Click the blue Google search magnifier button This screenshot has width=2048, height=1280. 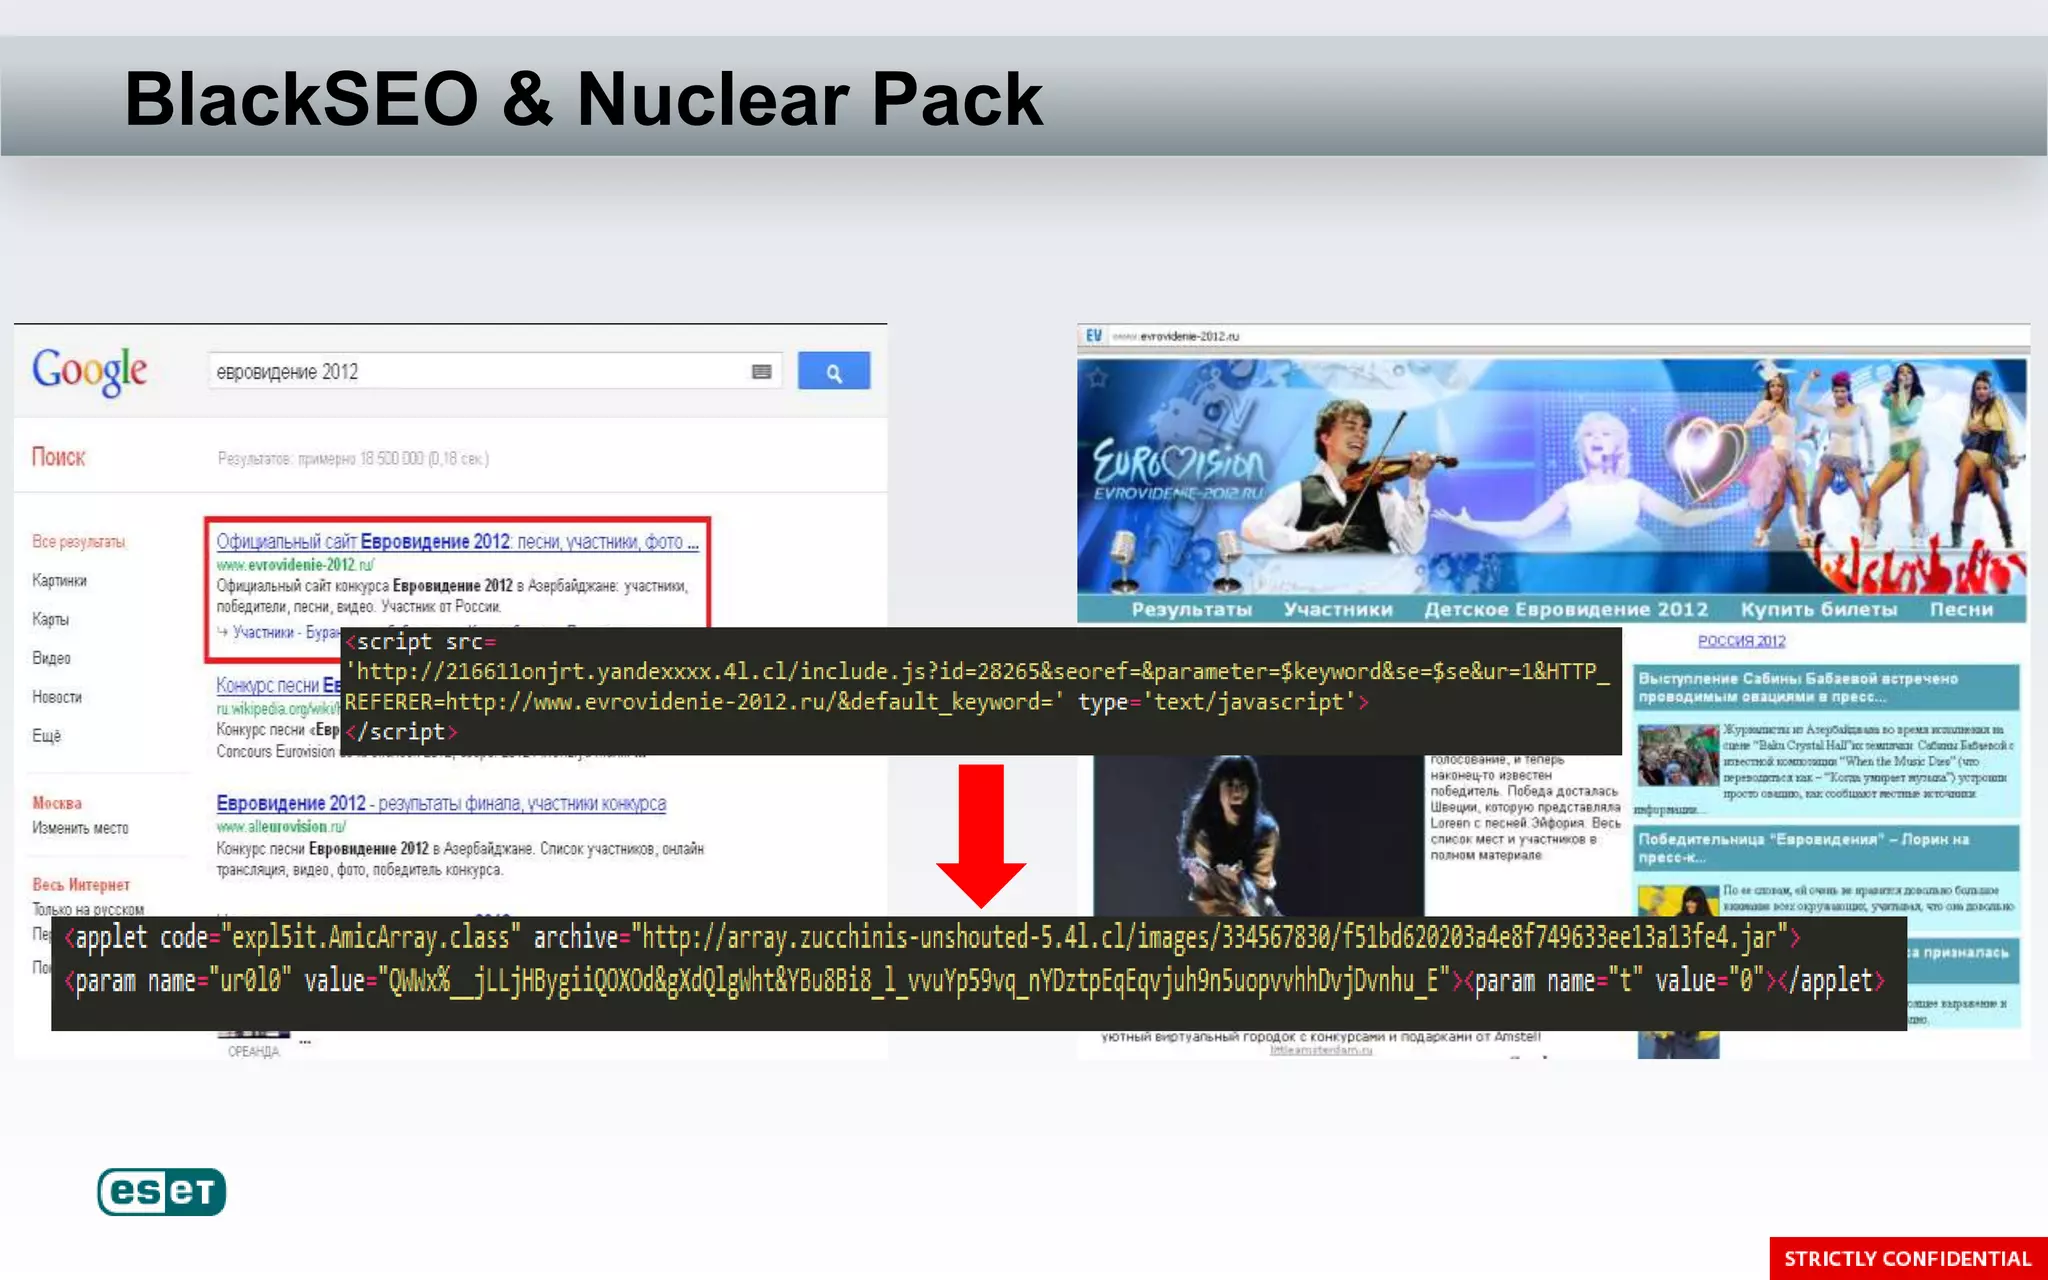(833, 372)
